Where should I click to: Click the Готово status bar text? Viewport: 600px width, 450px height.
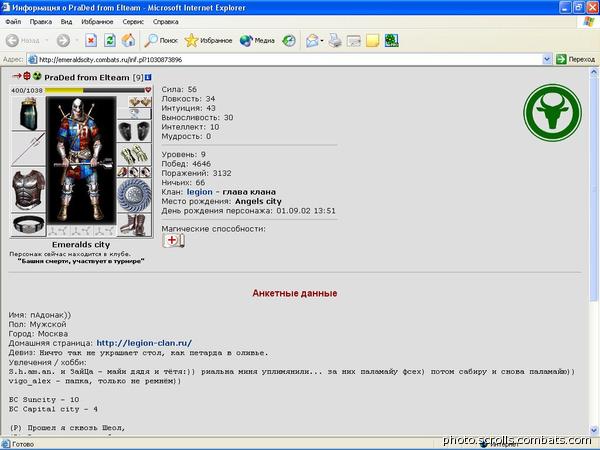pyautogui.click(x=23, y=444)
